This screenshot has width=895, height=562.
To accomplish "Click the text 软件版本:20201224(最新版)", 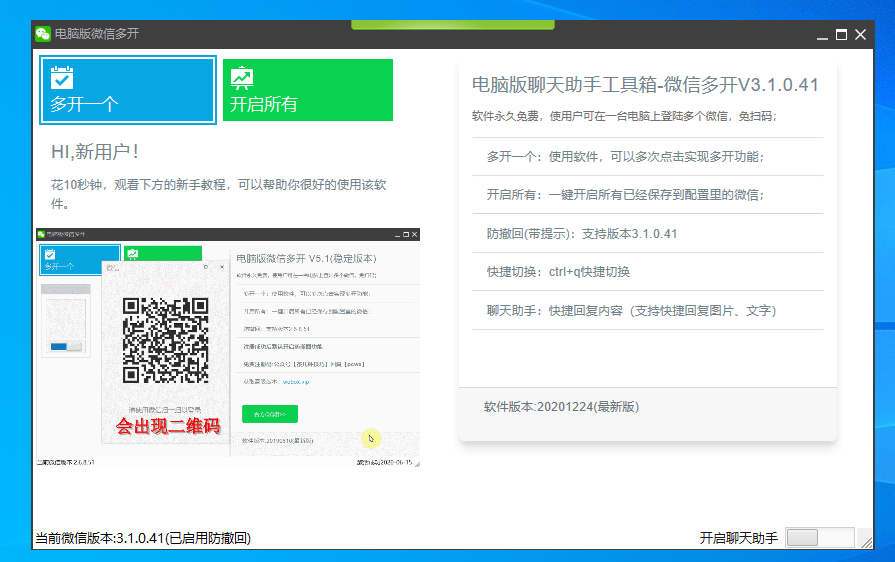I will coord(561,407).
